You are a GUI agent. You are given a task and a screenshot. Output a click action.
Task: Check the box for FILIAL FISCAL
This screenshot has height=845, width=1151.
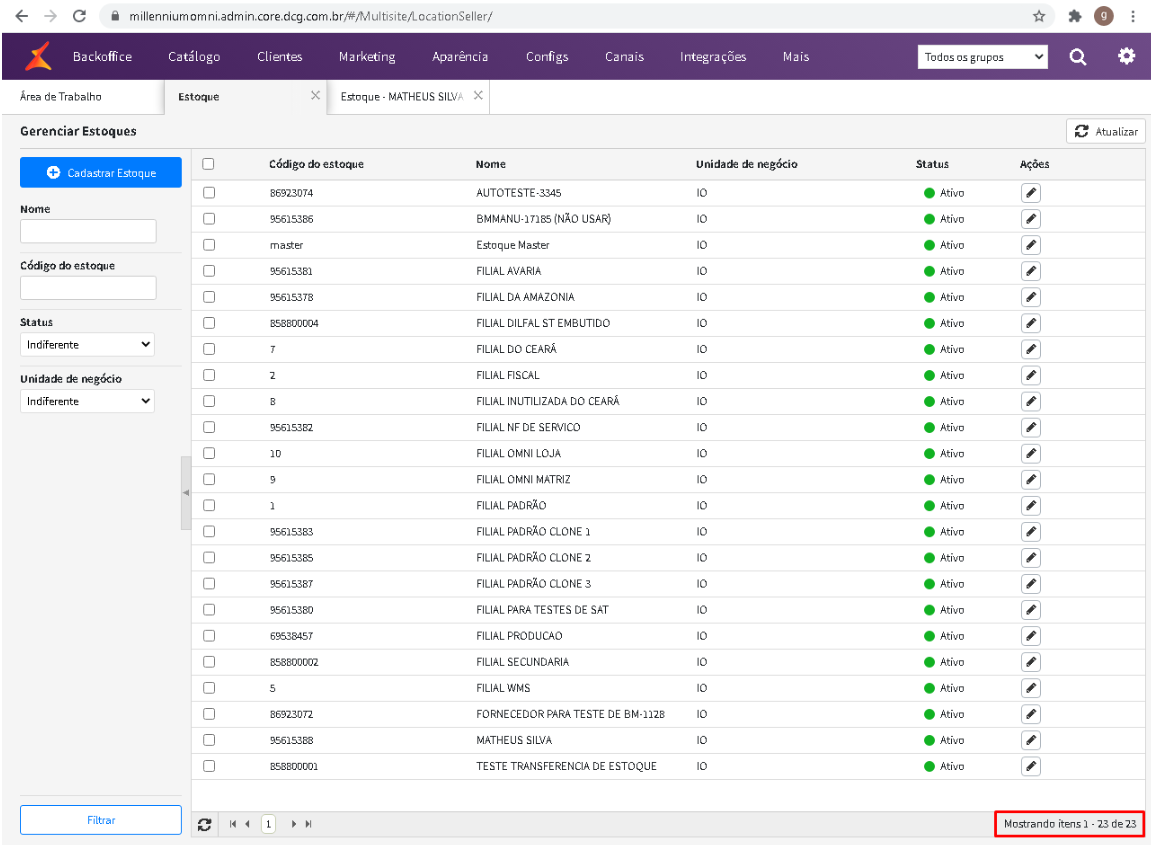coord(209,375)
